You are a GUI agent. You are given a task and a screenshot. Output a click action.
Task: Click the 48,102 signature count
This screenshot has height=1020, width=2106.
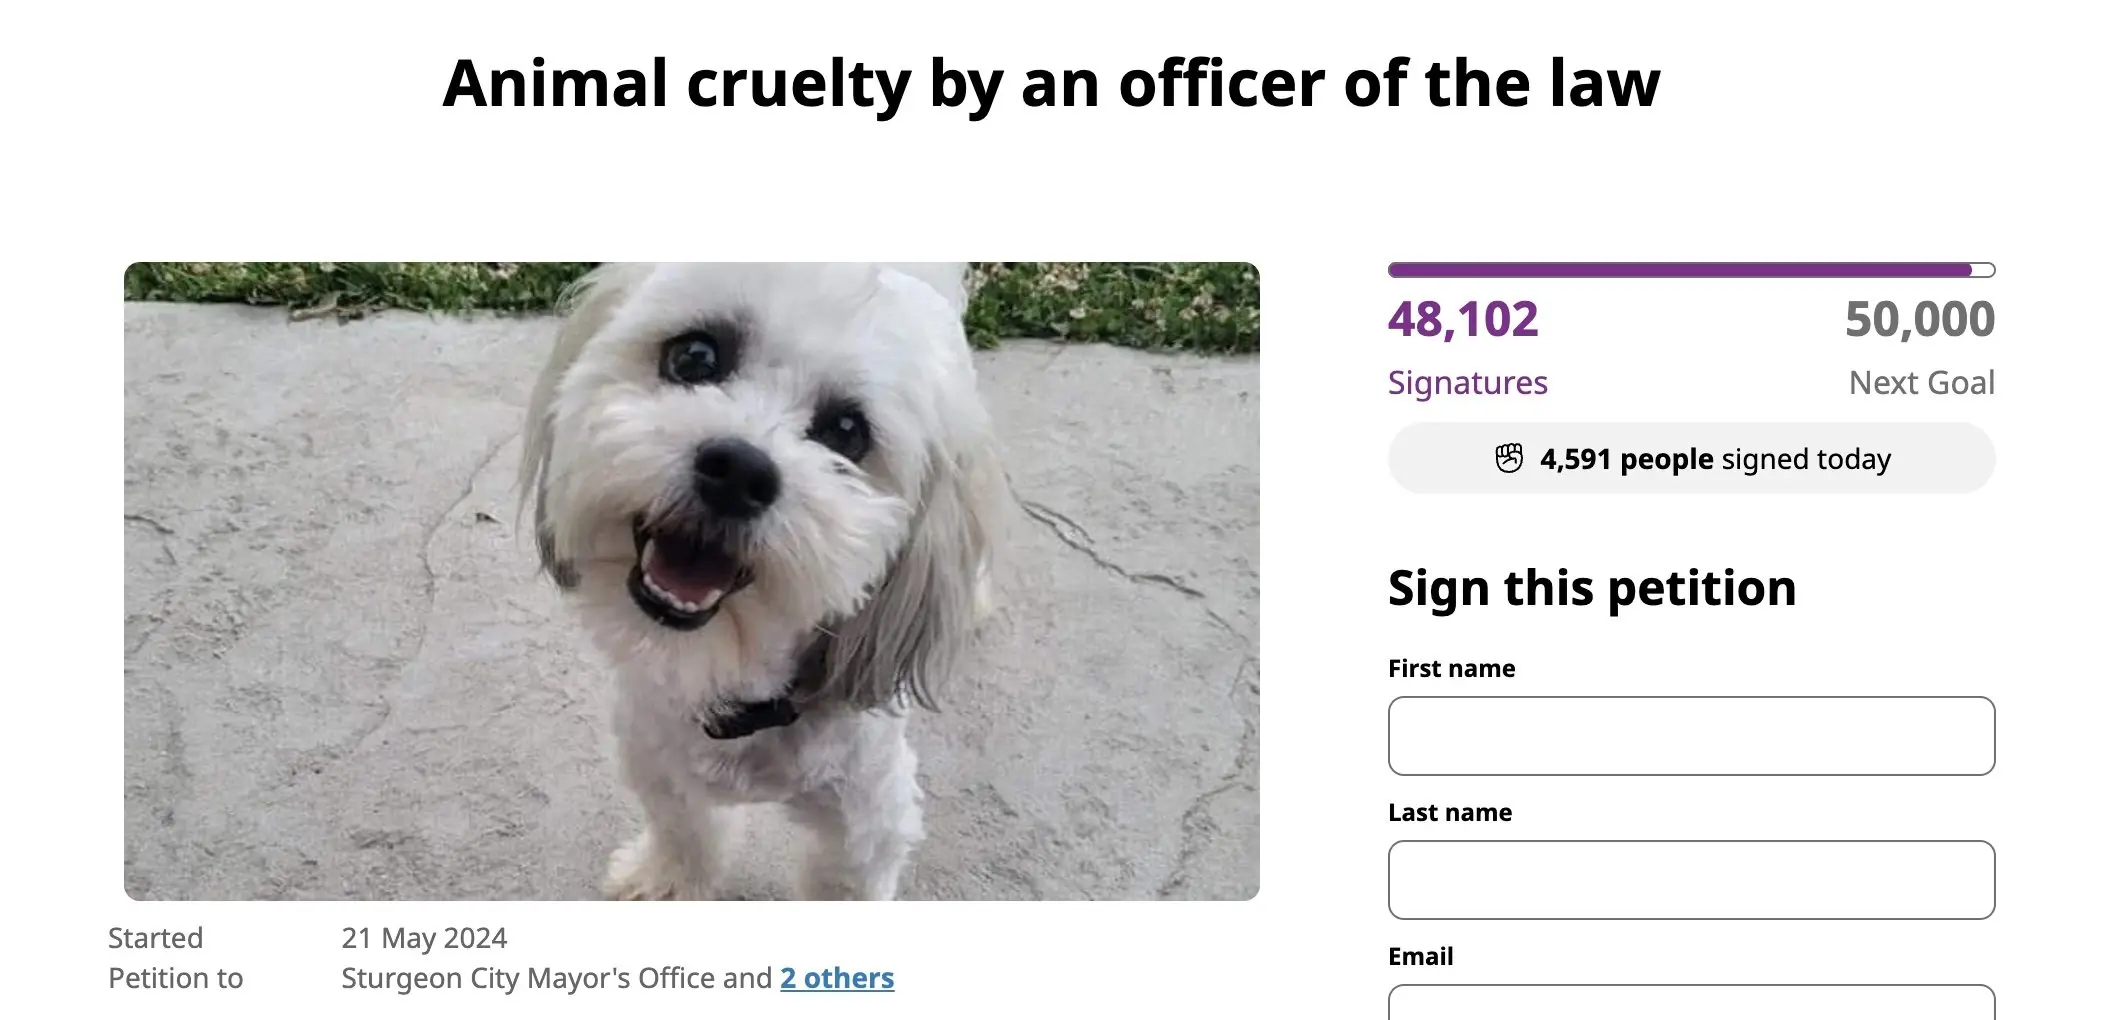[x=1463, y=320]
